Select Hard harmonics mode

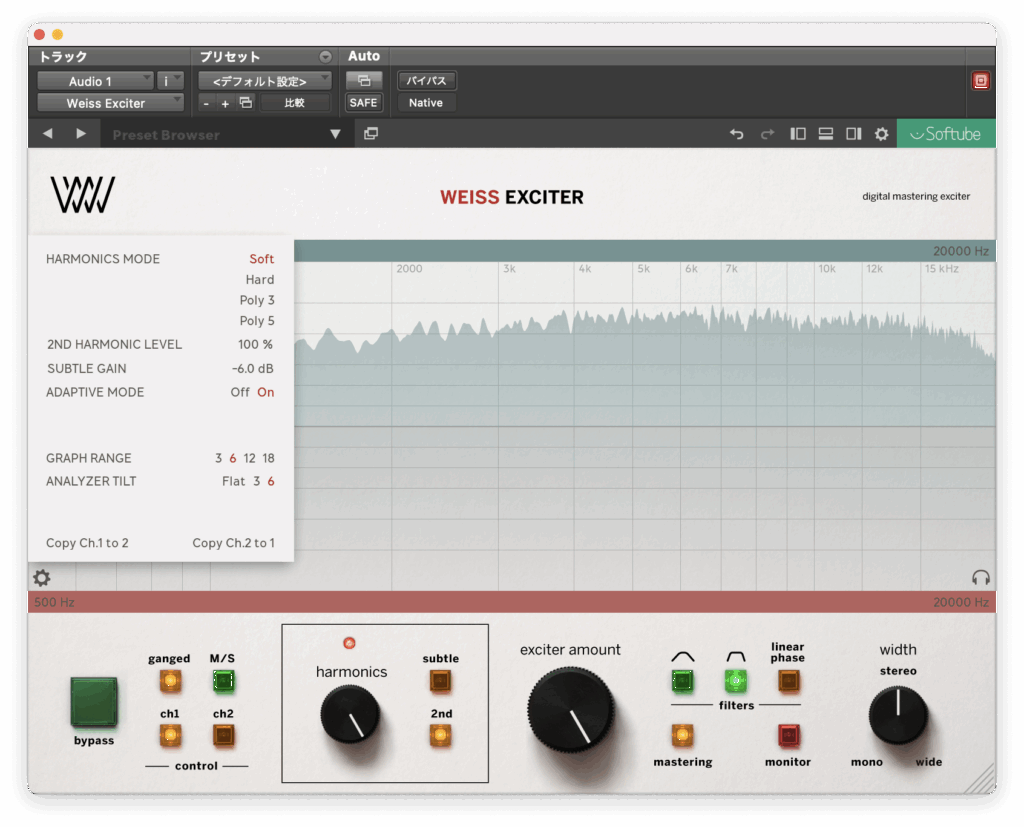click(x=259, y=280)
